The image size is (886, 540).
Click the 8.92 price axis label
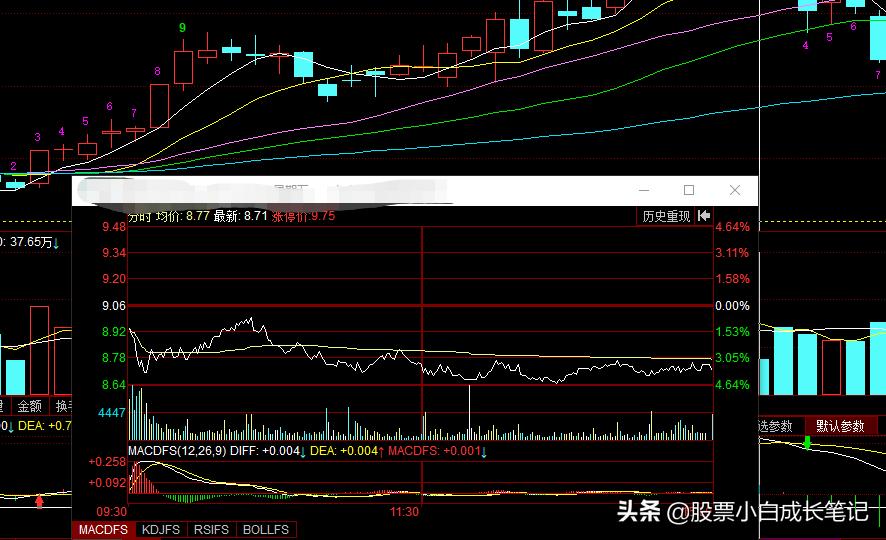[114, 332]
